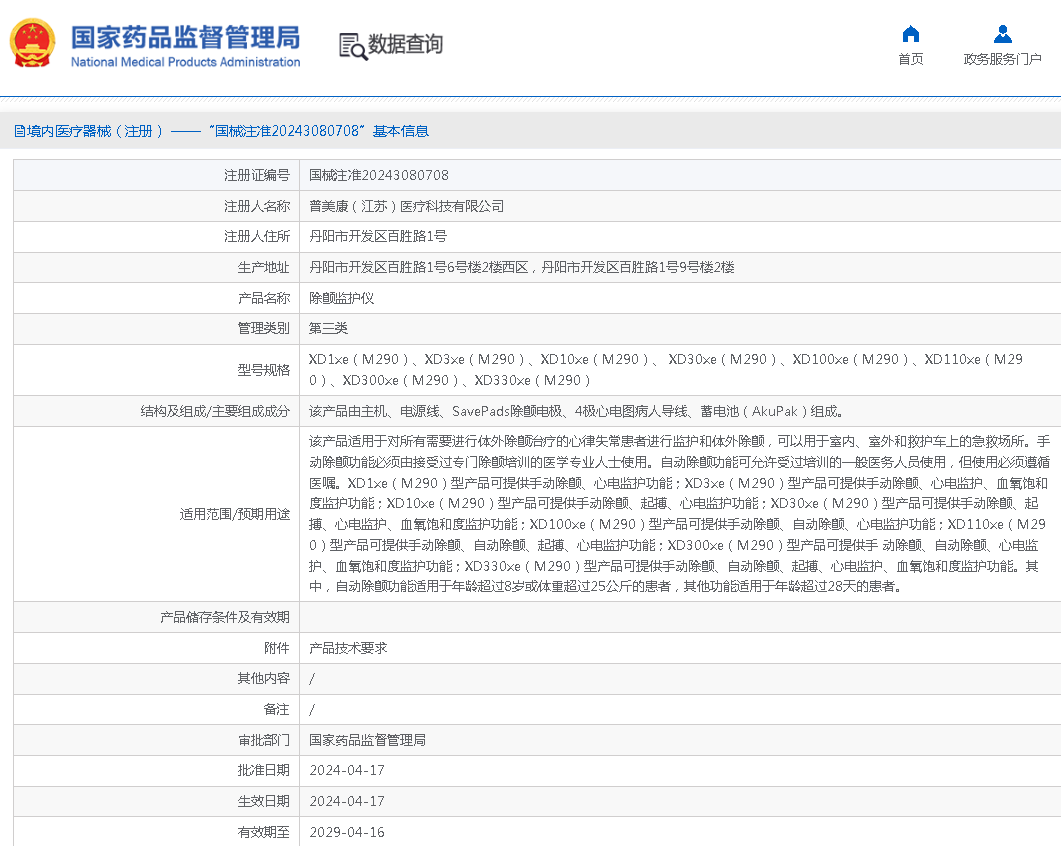
Task: Open the 政务服务门户 person icon
Action: (1003, 34)
